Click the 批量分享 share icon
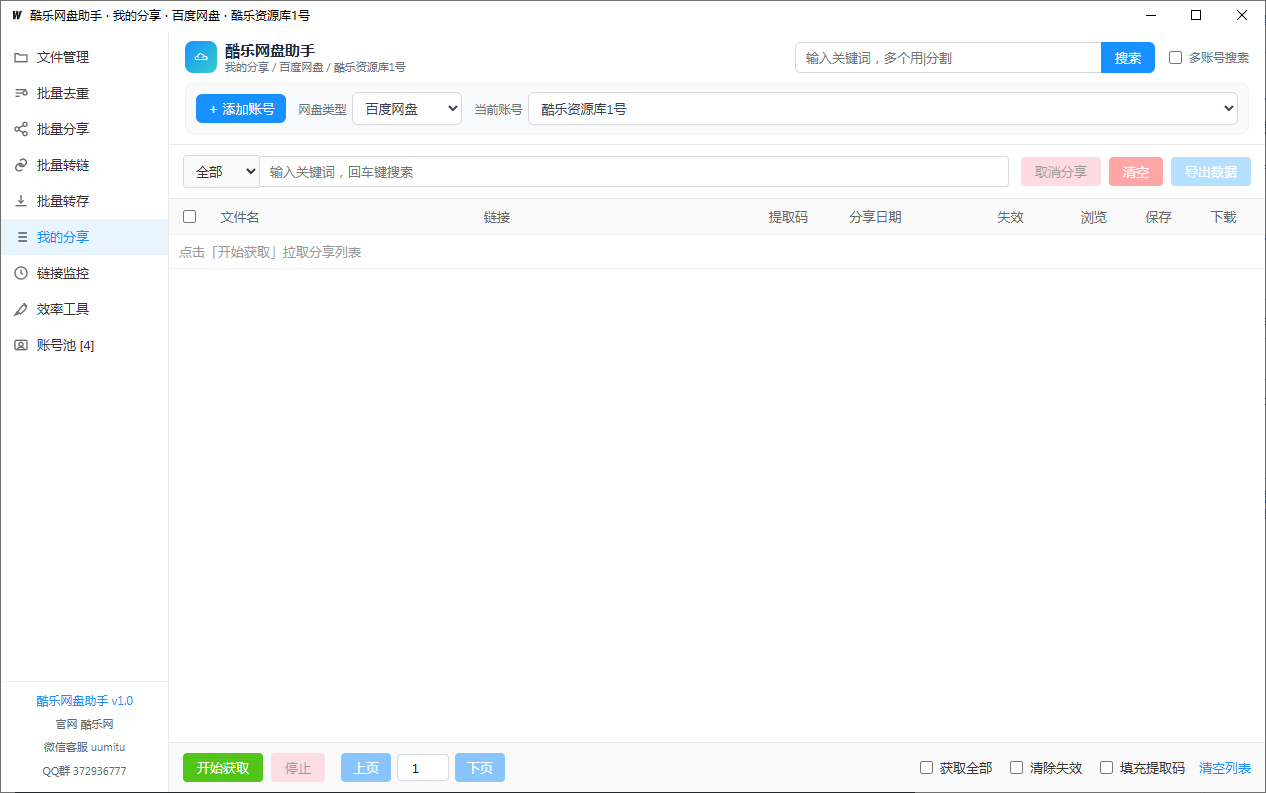Image resolution: width=1266 pixels, height=793 pixels. (x=21, y=130)
